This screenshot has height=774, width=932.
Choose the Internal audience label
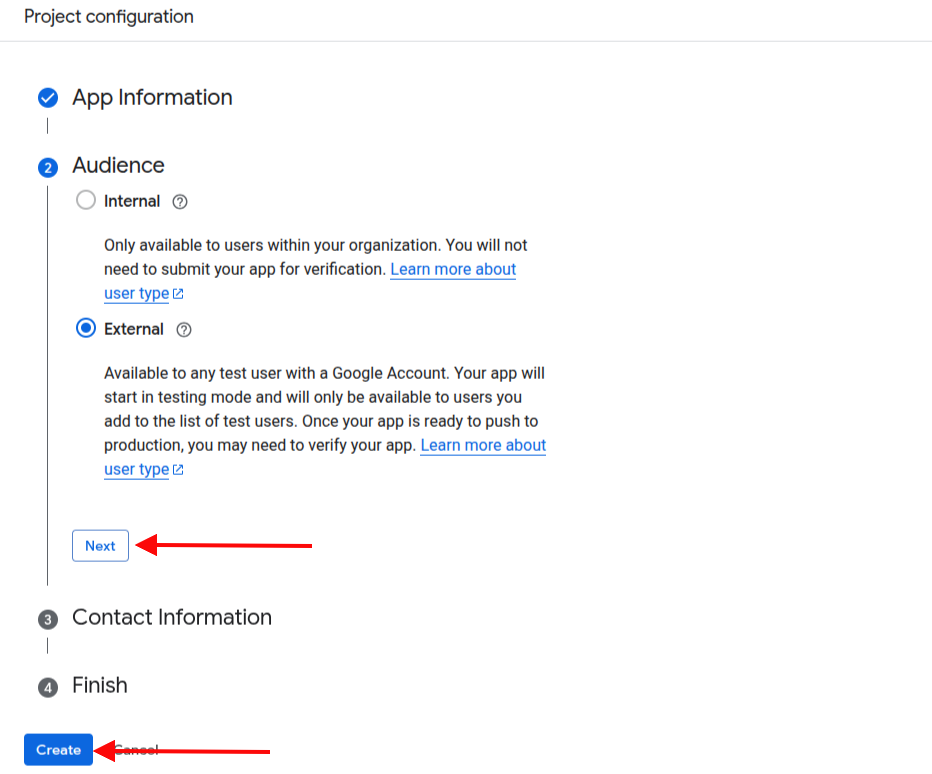click(x=132, y=202)
